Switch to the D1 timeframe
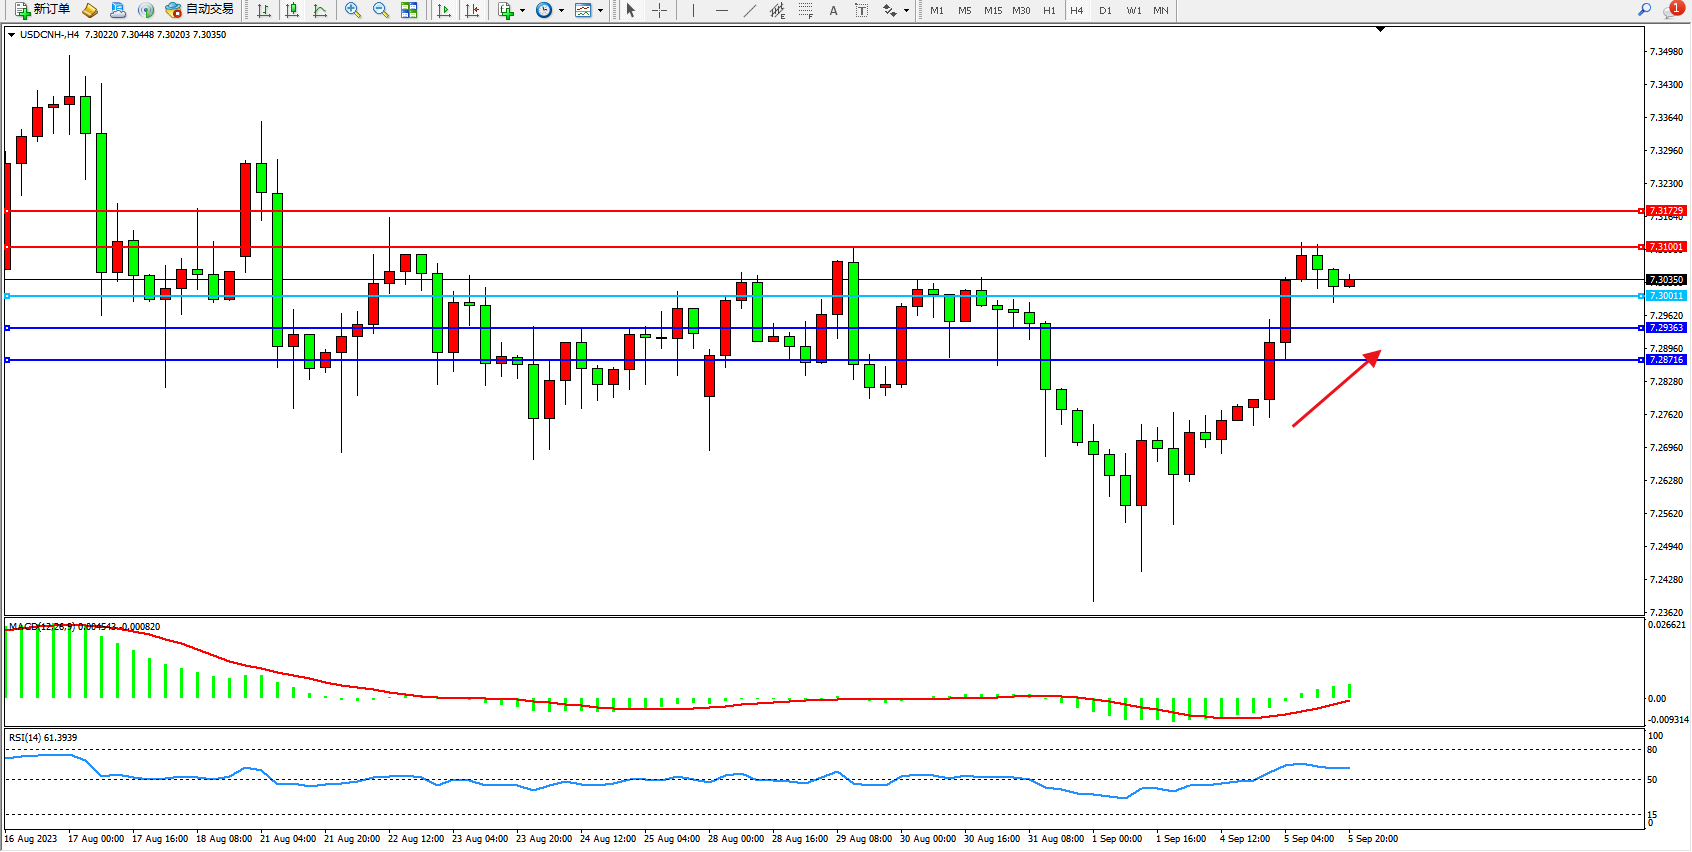1692x852 pixels. 1105,10
